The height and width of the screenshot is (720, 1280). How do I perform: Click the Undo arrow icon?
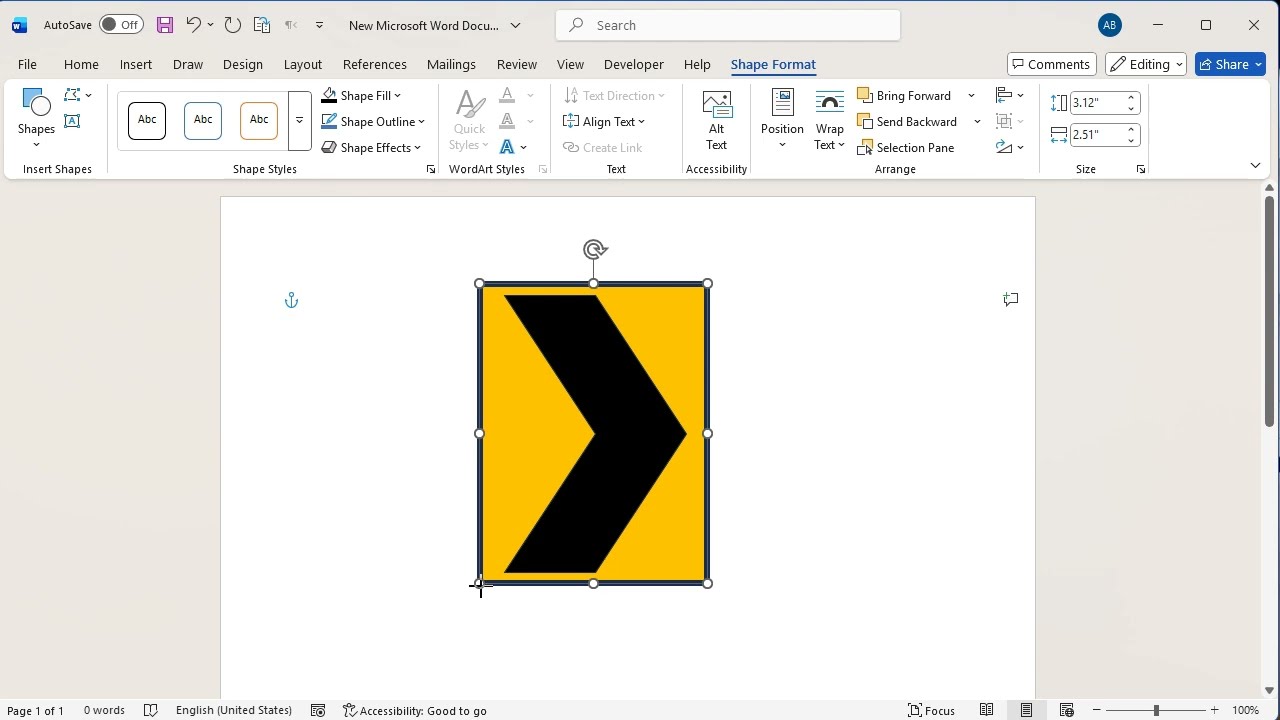point(193,25)
